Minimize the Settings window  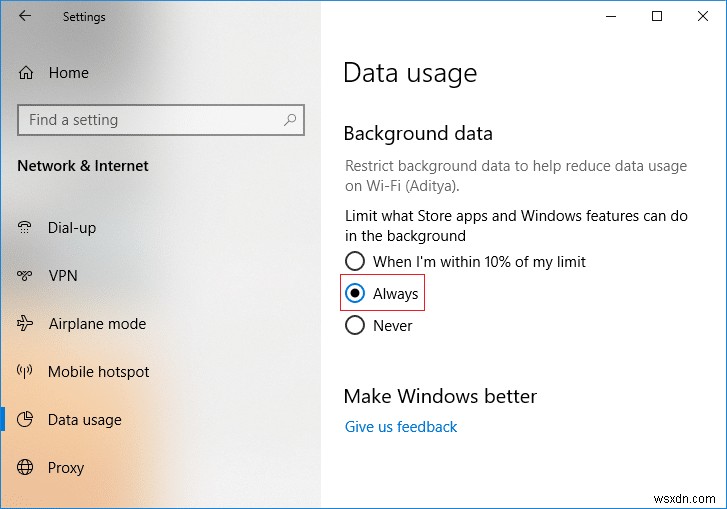click(x=611, y=16)
